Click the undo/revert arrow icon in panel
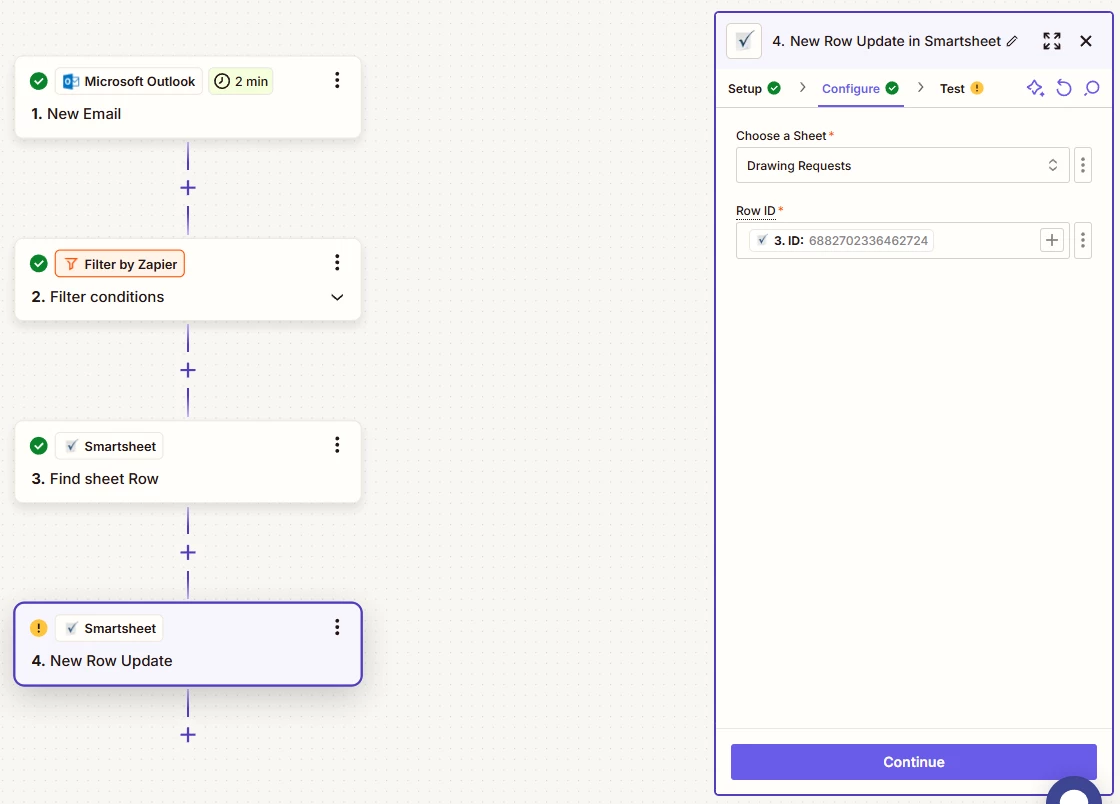Viewport: 1120px width, 804px height. click(x=1064, y=88)
